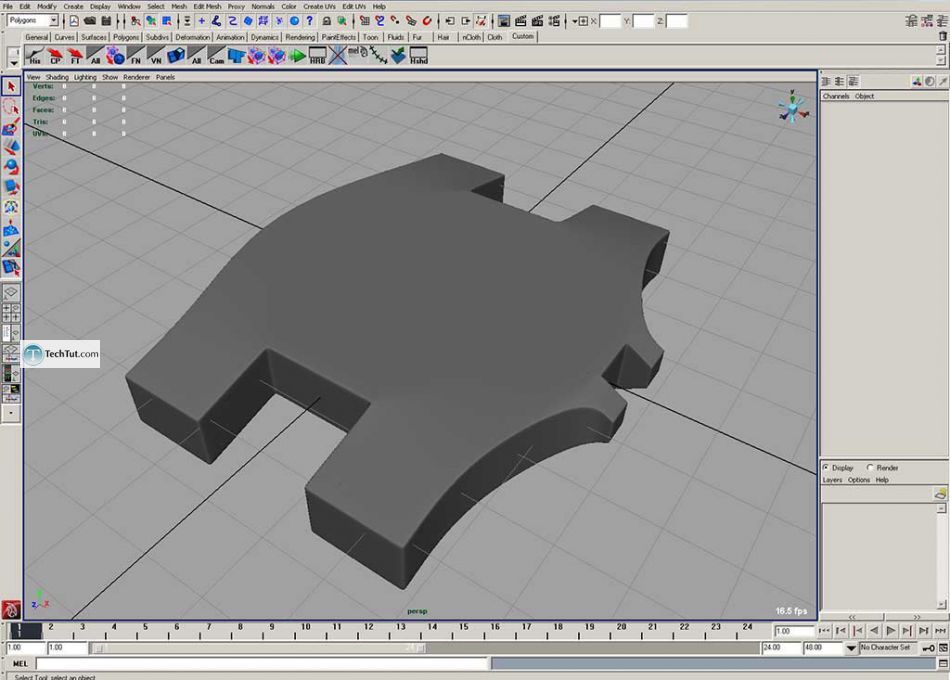Enable snap to grids icon

364,21
